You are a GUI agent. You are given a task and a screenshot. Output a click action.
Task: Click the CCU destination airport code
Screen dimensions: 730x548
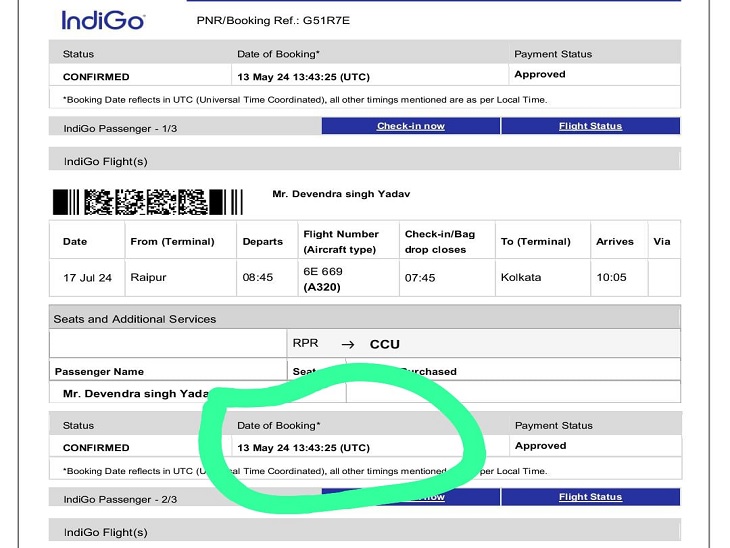click(x=385, y=344)
